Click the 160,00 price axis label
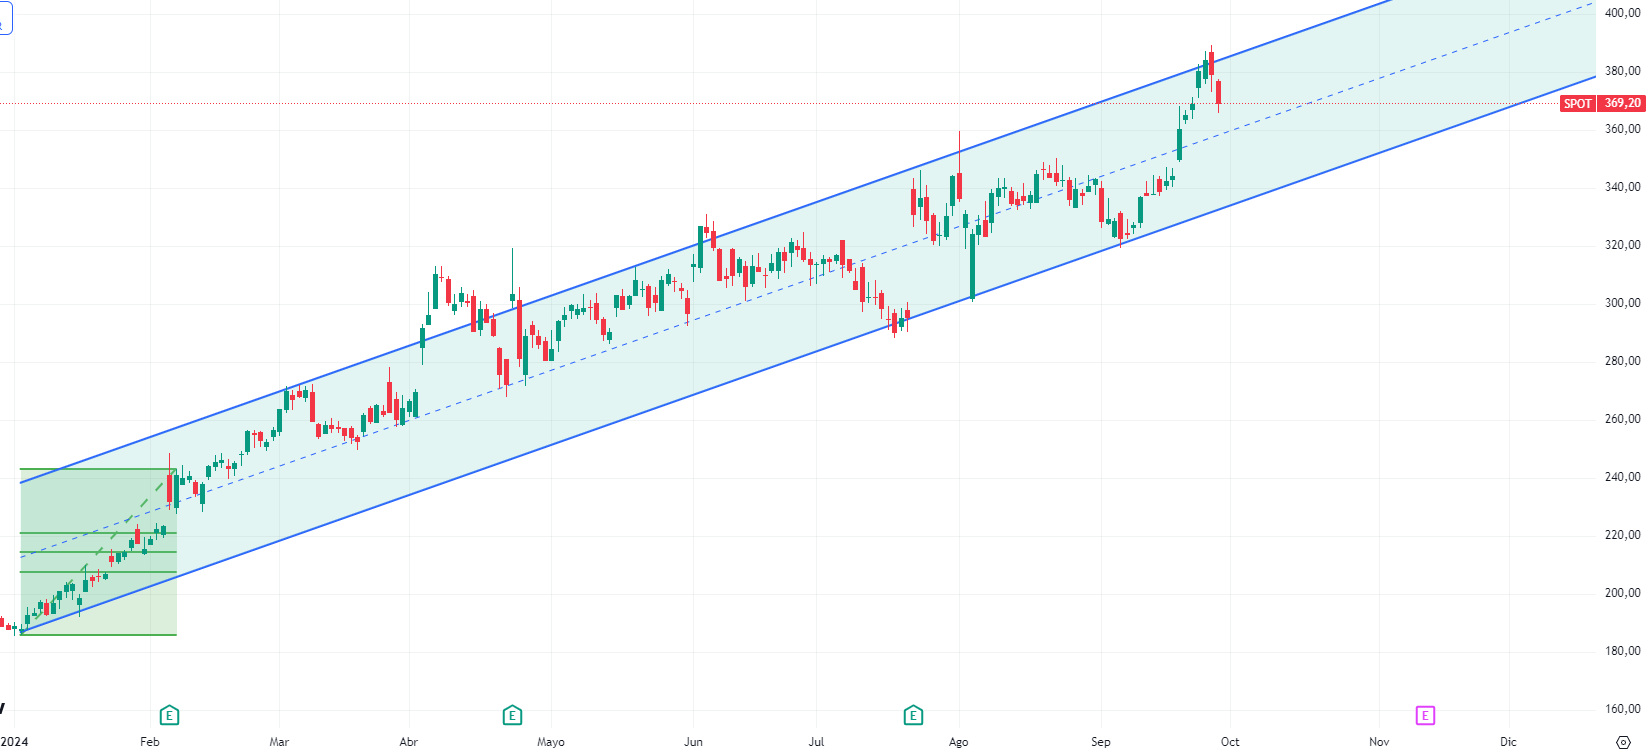Viewport: 1646px width, 751px height. [x=1622, y=709]
